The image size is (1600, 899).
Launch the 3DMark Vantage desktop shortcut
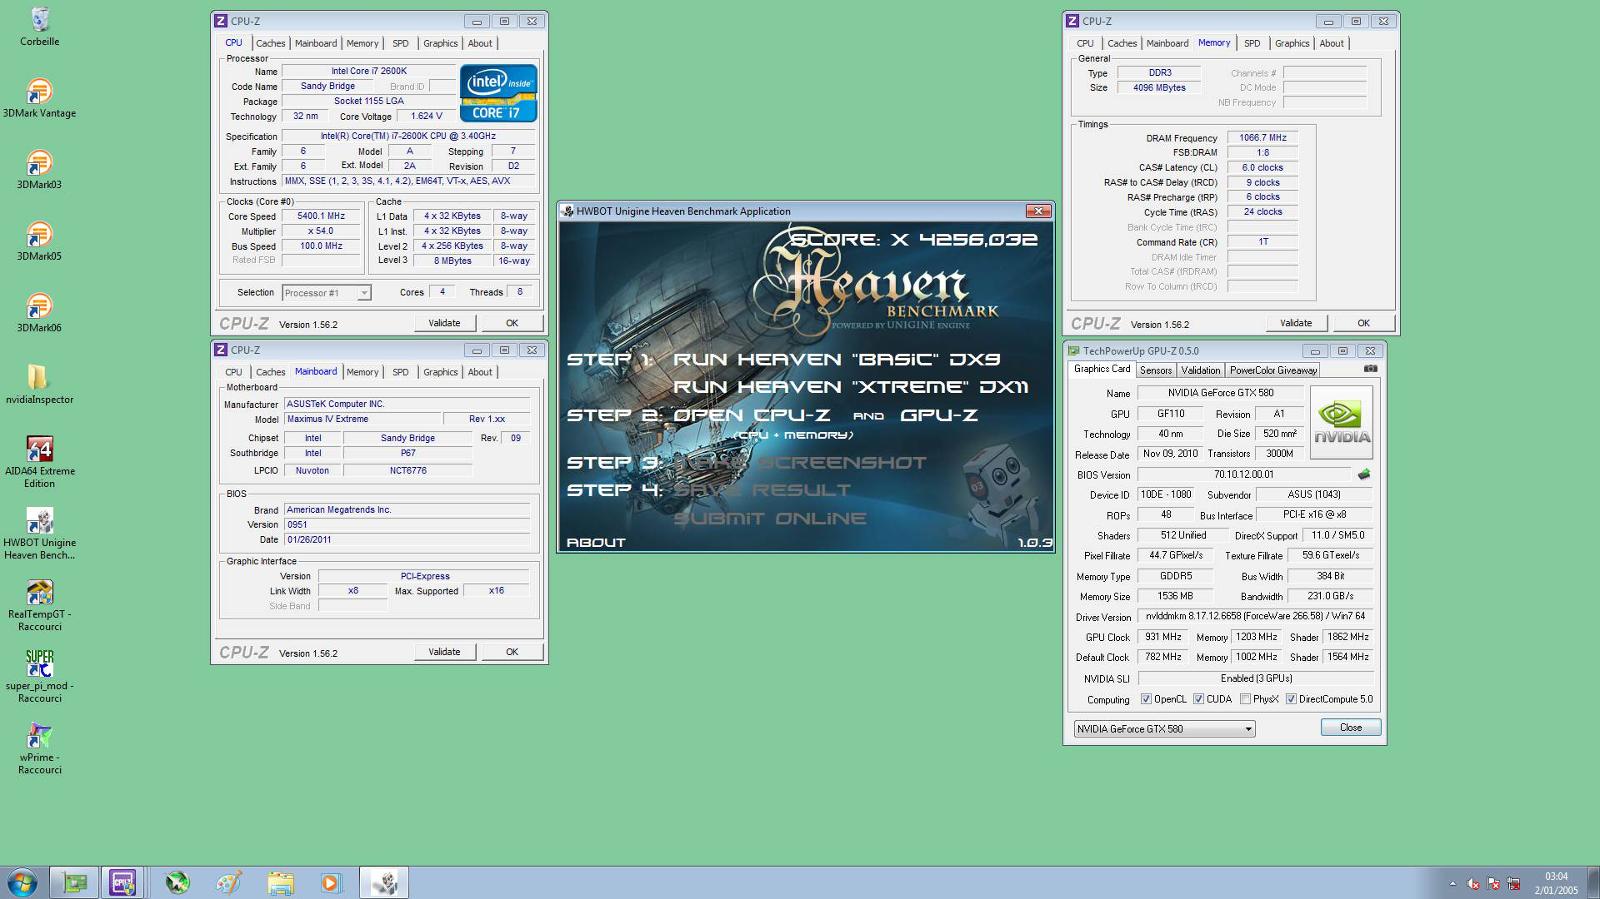point(39,98)
